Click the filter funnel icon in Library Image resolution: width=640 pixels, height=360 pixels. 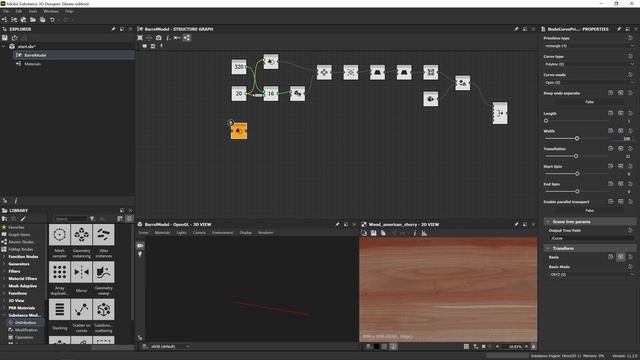92,219
